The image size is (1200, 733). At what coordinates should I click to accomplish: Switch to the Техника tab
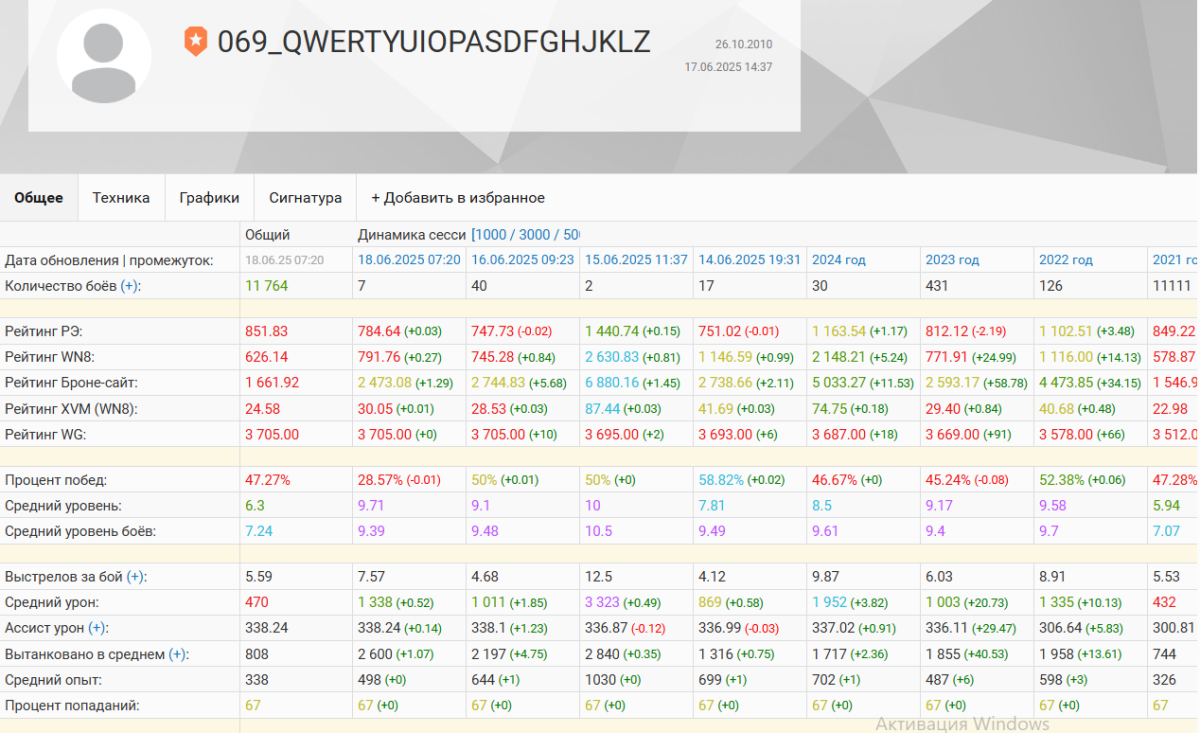pyautogui.click(x=121, y=198)
